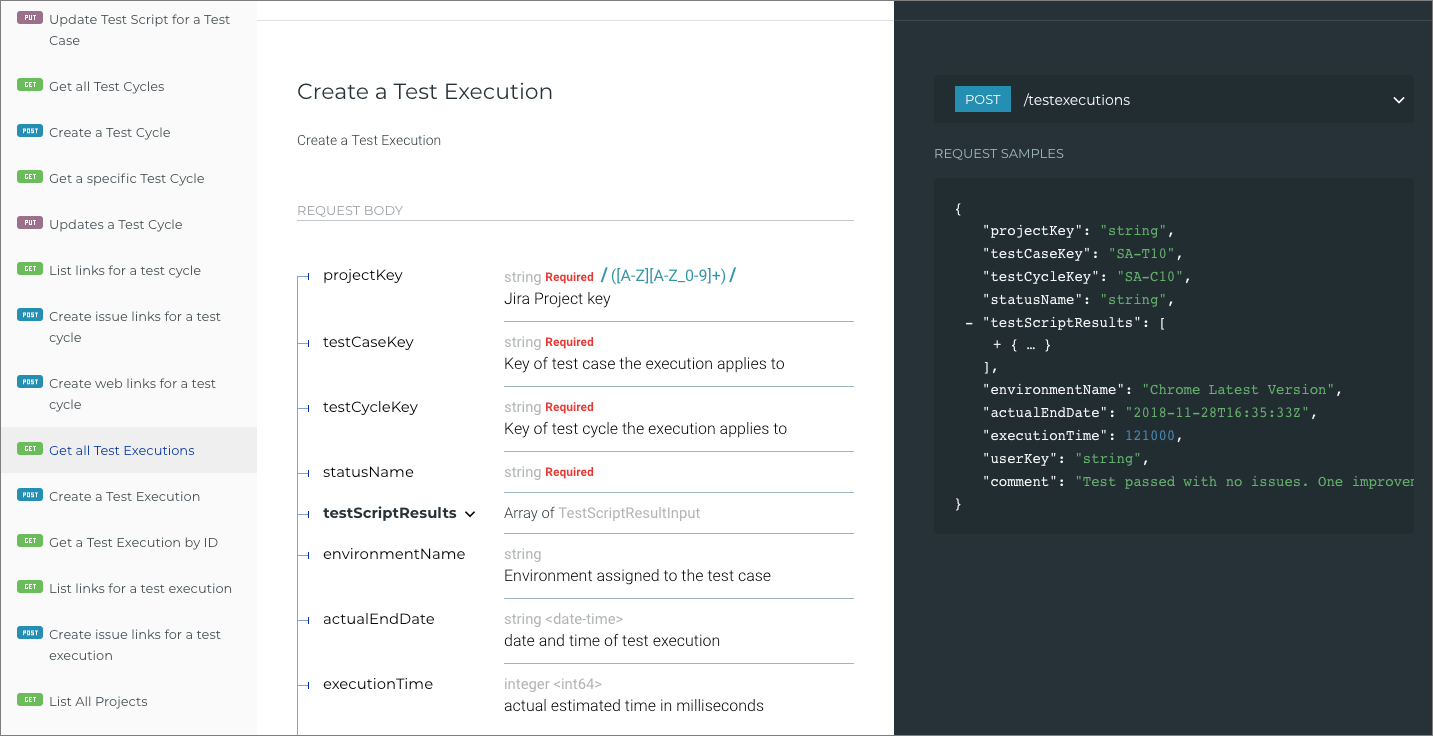Click the GET badge beside Get all Test Cycles
This screenshot has height=736, width=1433.
point(30,85)
